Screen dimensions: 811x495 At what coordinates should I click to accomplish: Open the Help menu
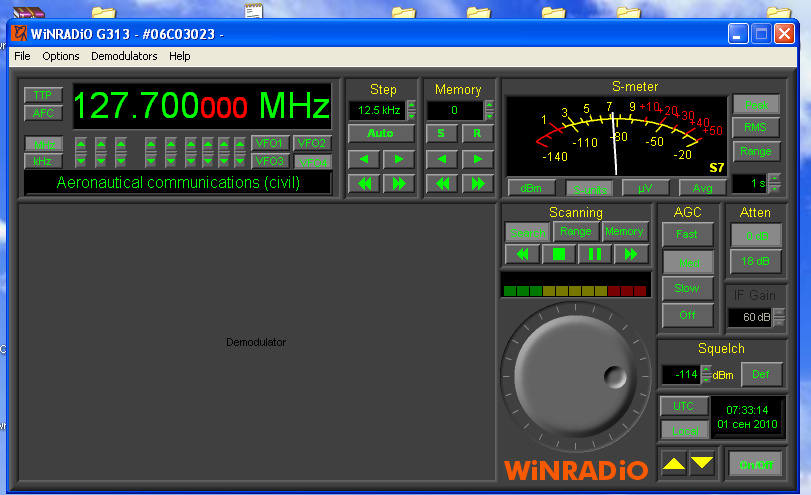[179, 56]
